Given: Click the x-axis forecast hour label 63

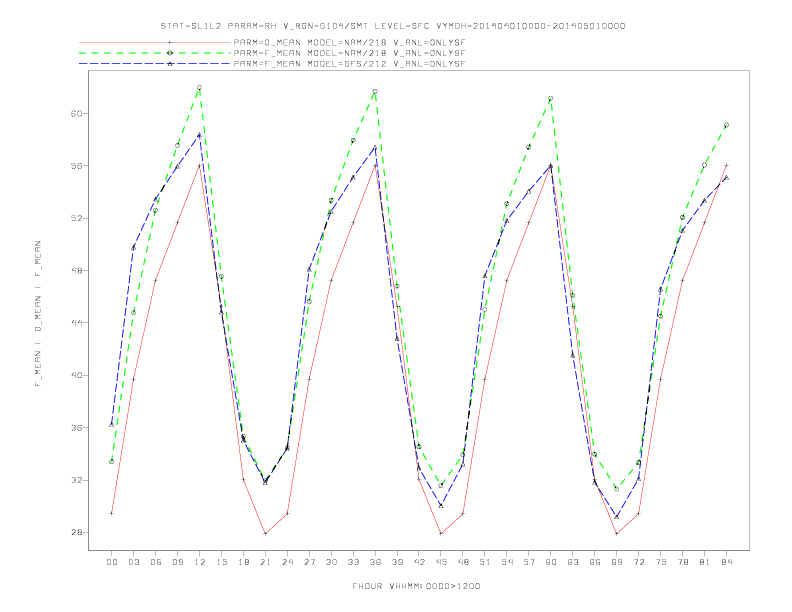Looking at the screenshot, I should click(x=573, y=562).
